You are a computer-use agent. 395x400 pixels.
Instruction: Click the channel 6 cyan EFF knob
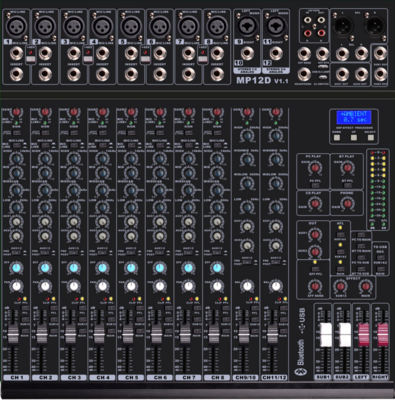pyautogui.click(x=160, y=268)
